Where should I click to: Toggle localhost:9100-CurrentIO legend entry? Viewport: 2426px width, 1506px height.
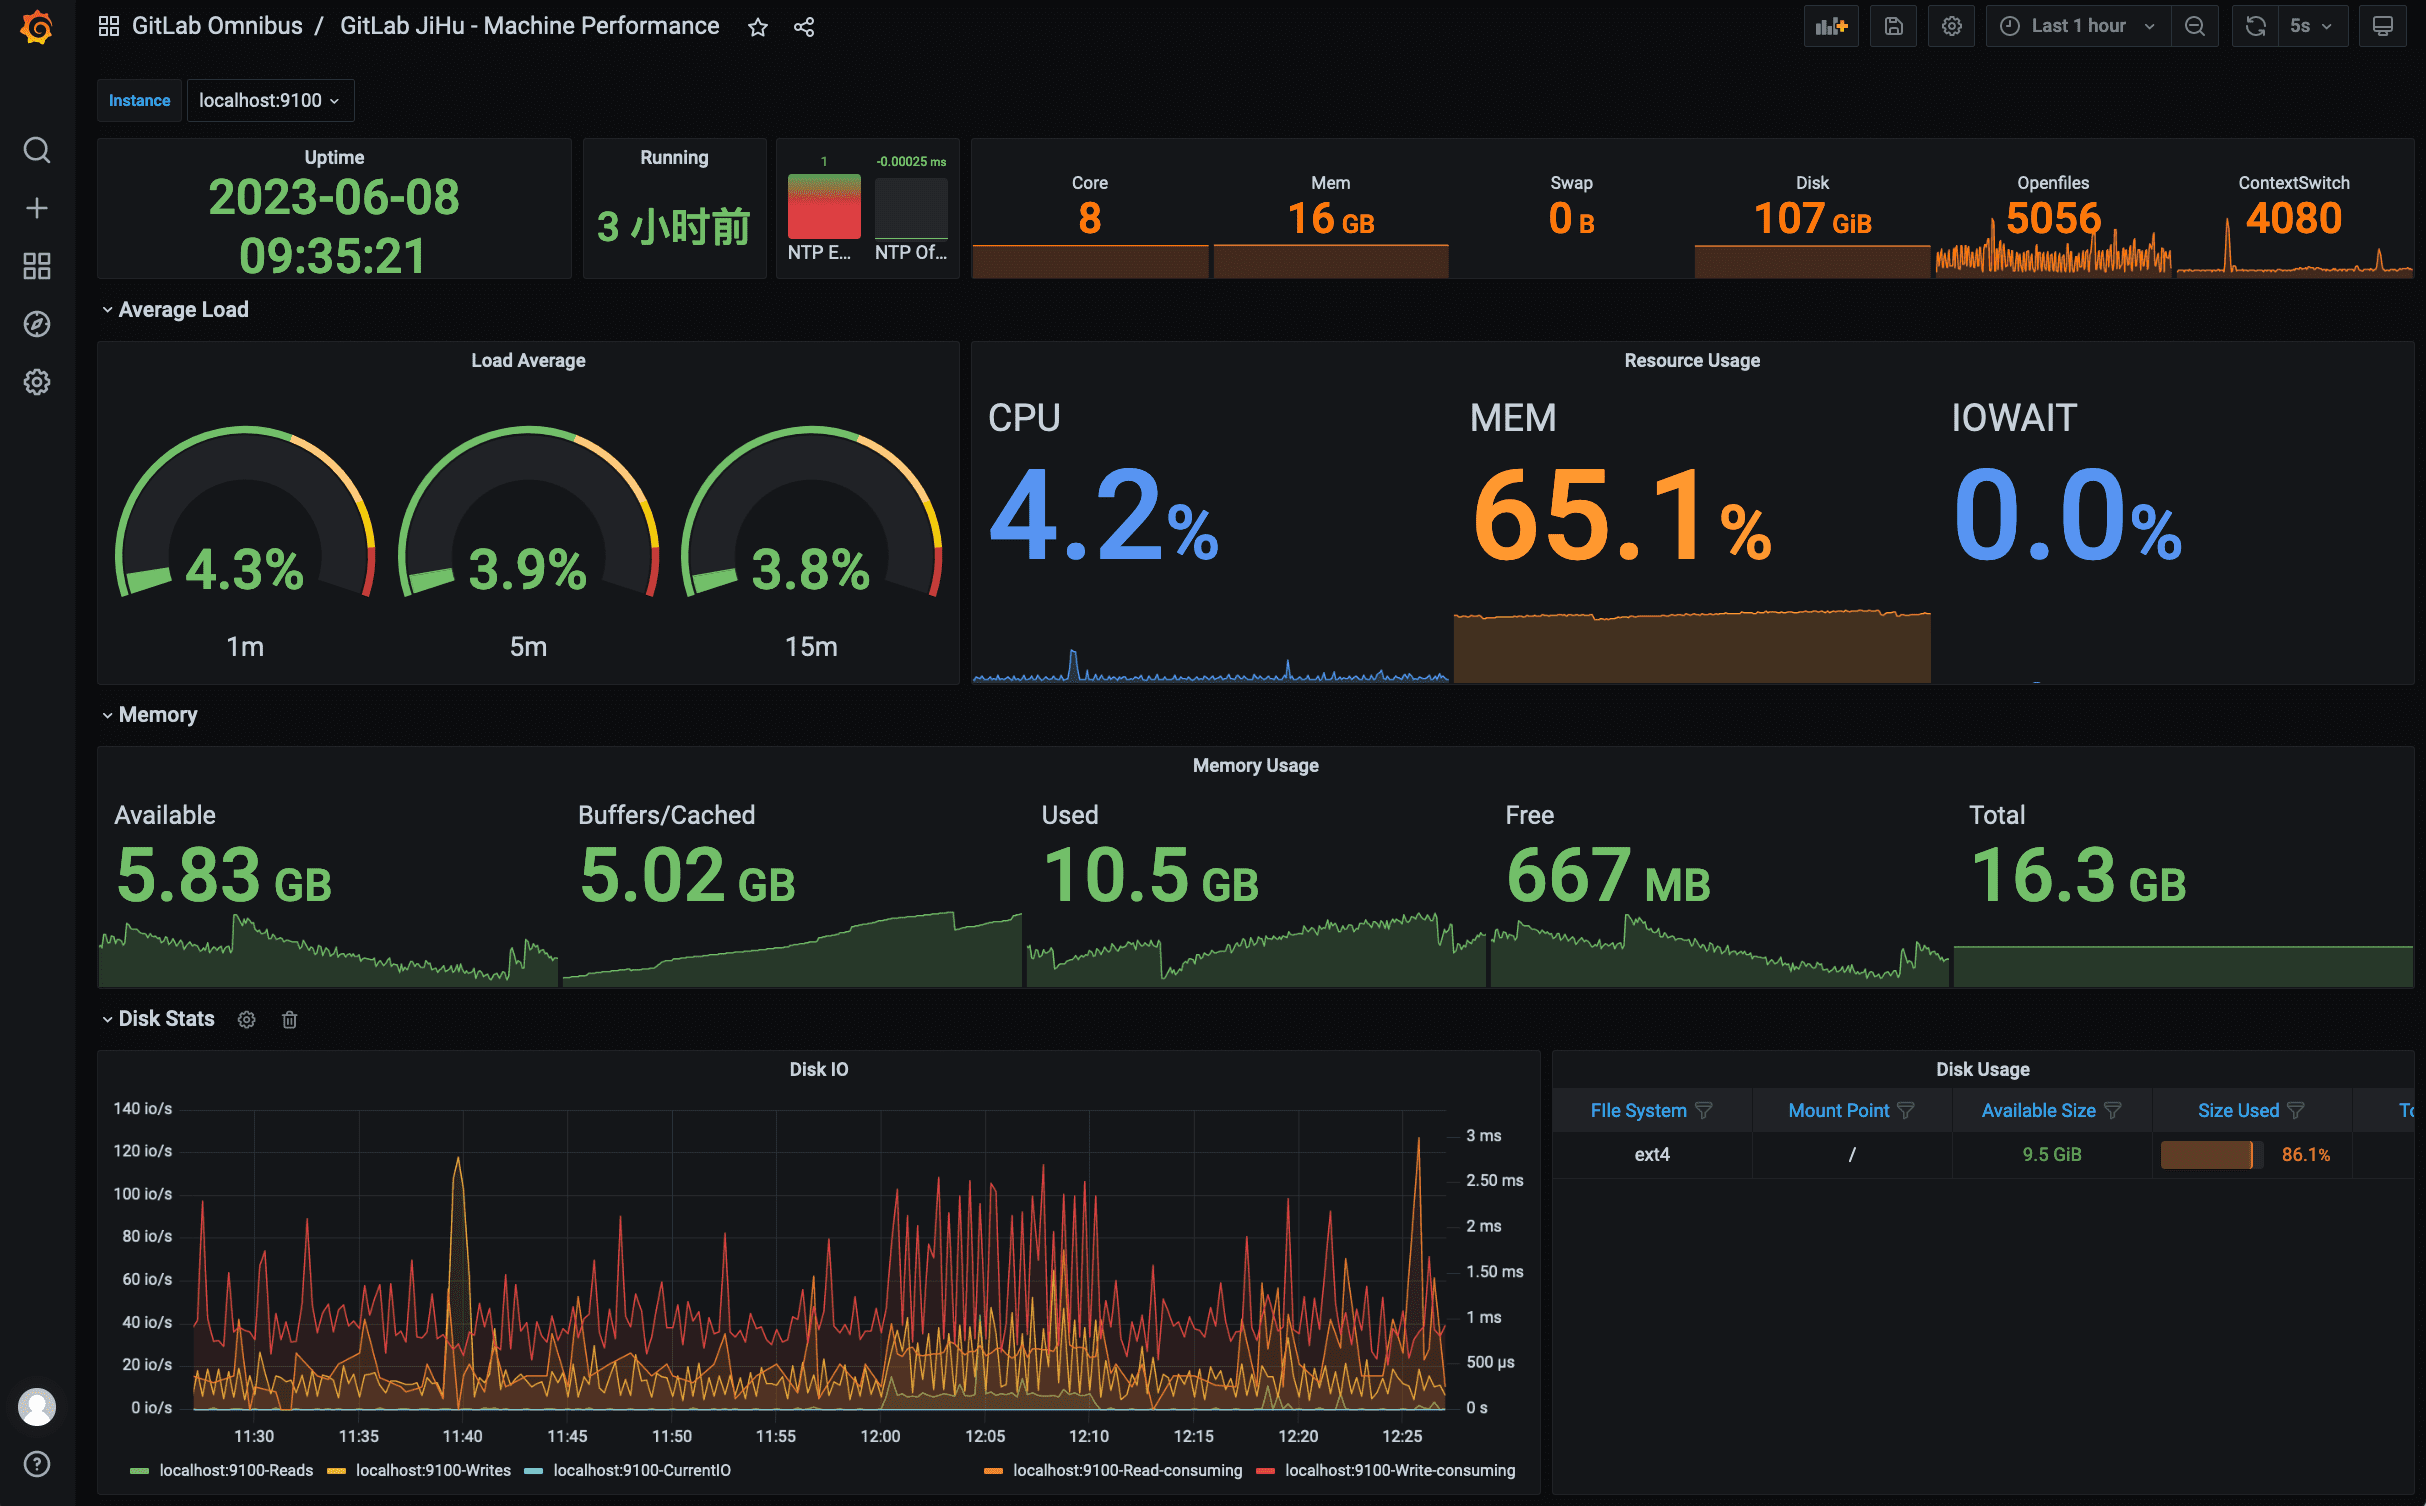point(641,1470)
